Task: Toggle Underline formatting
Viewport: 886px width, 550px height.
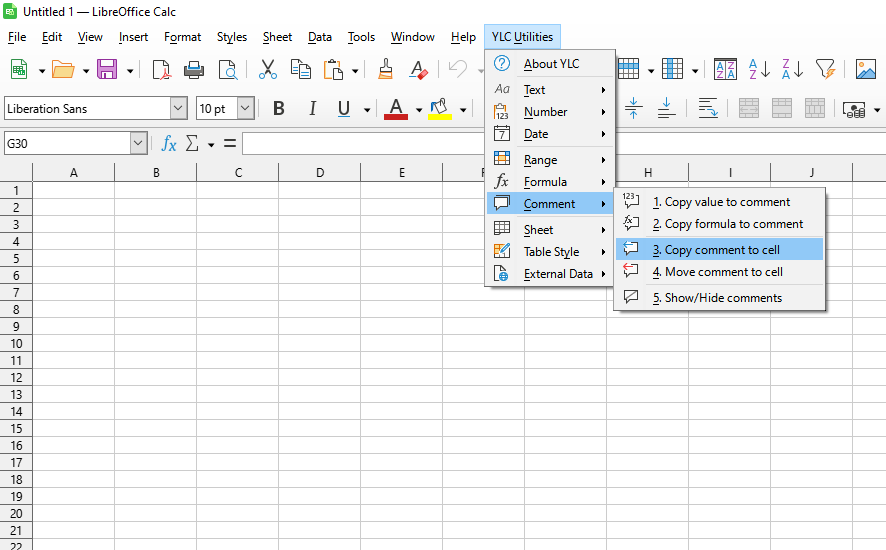Action: 344,109
